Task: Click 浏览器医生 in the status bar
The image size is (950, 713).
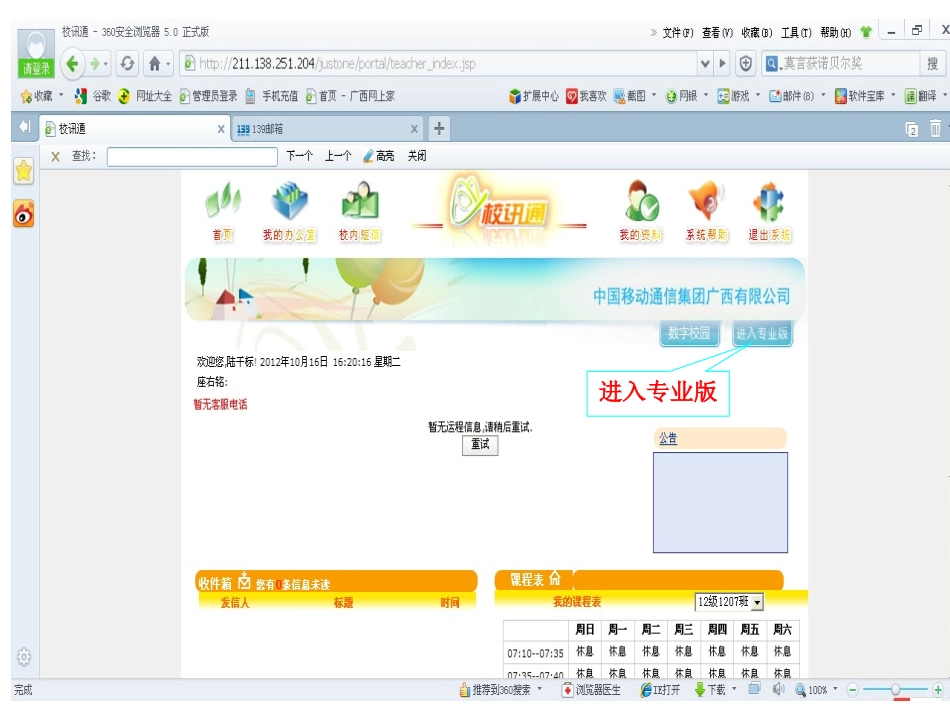Action: [x=591, y=689]
